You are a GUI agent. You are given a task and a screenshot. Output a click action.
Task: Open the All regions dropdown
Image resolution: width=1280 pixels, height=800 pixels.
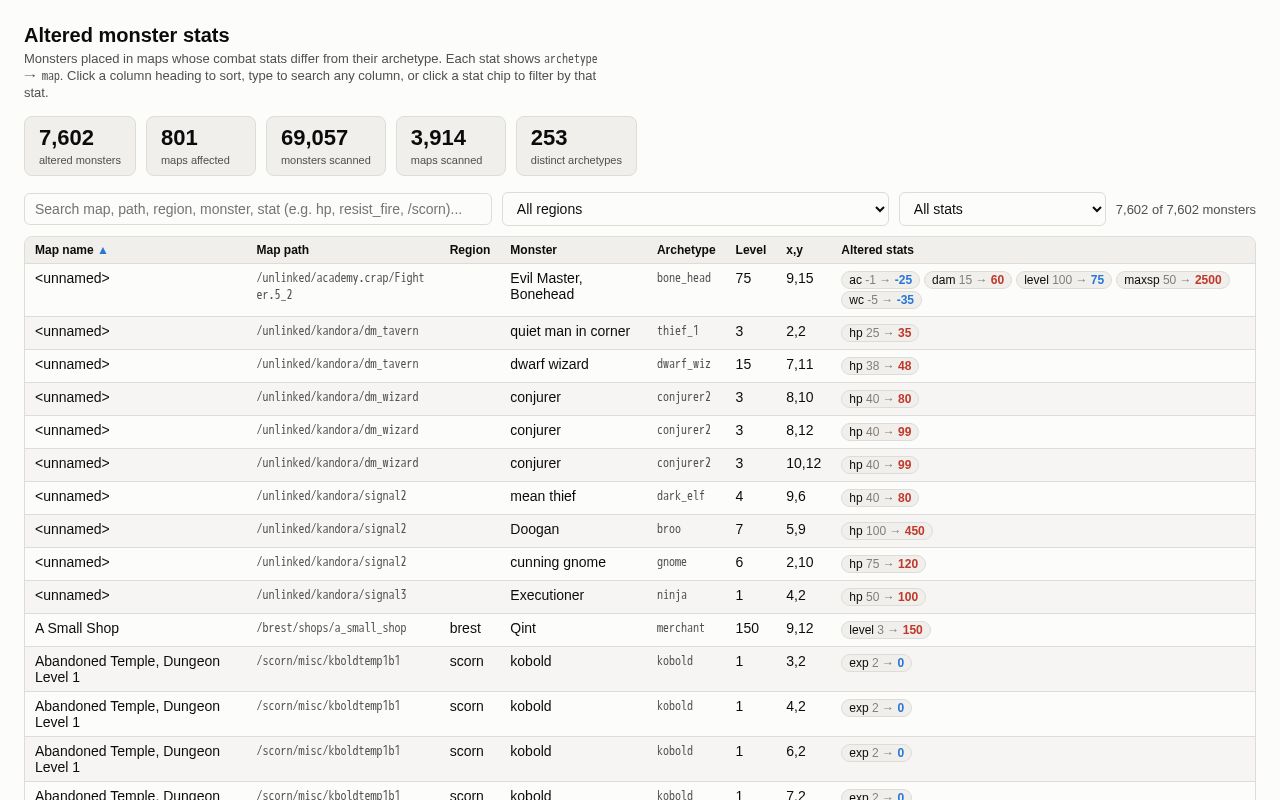(695, 209)
